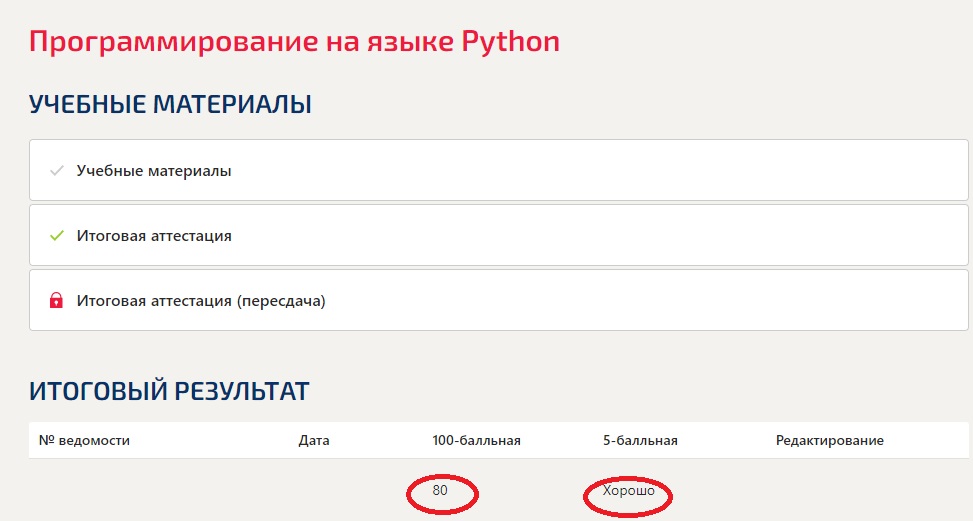Click the score value 80

tap(440, 490)
